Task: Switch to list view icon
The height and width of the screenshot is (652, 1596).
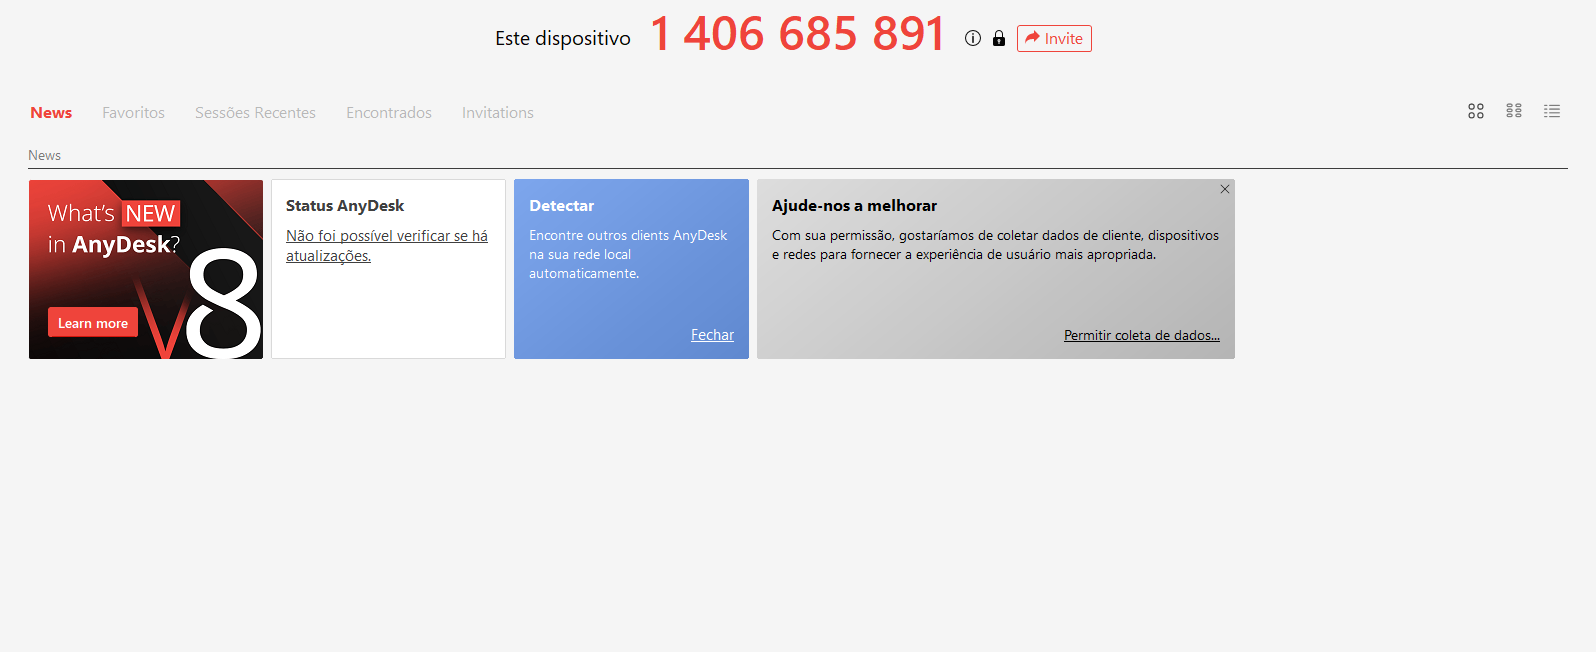Action: (x=1552, y=111)
